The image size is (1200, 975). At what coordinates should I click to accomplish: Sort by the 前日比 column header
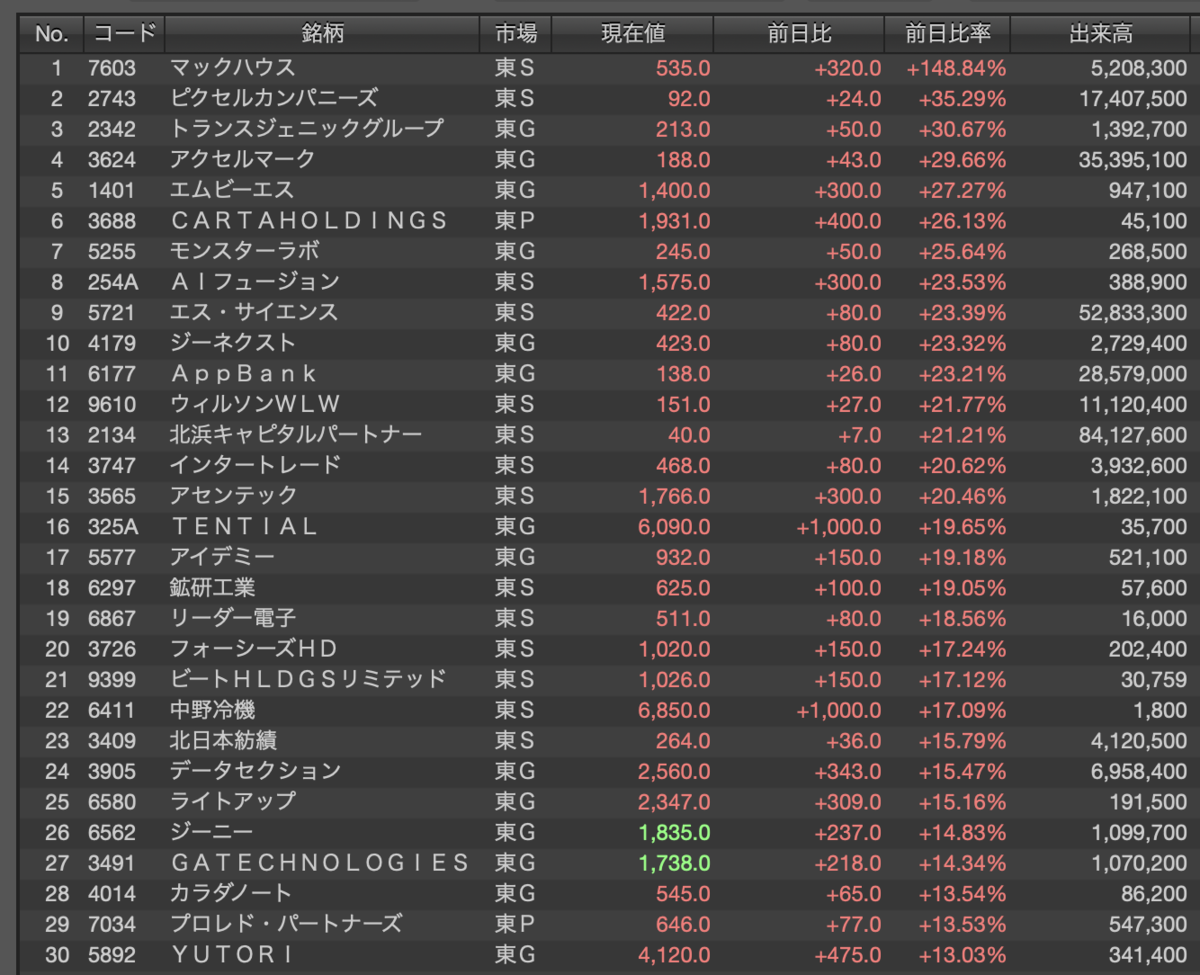799,34
